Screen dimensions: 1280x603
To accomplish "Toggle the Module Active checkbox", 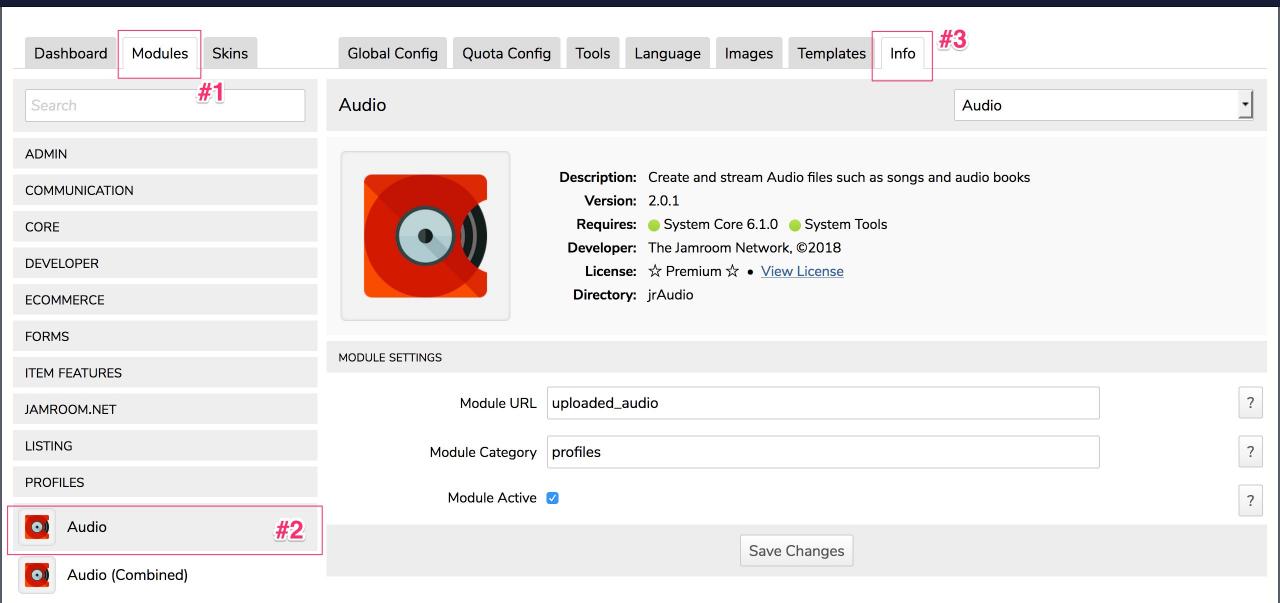I will click(552, 498).
